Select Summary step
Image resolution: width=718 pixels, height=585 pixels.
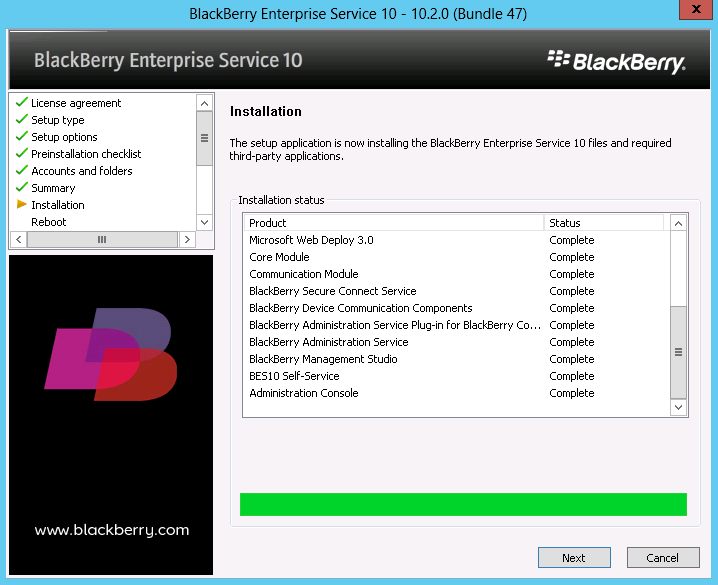(53, 188)
